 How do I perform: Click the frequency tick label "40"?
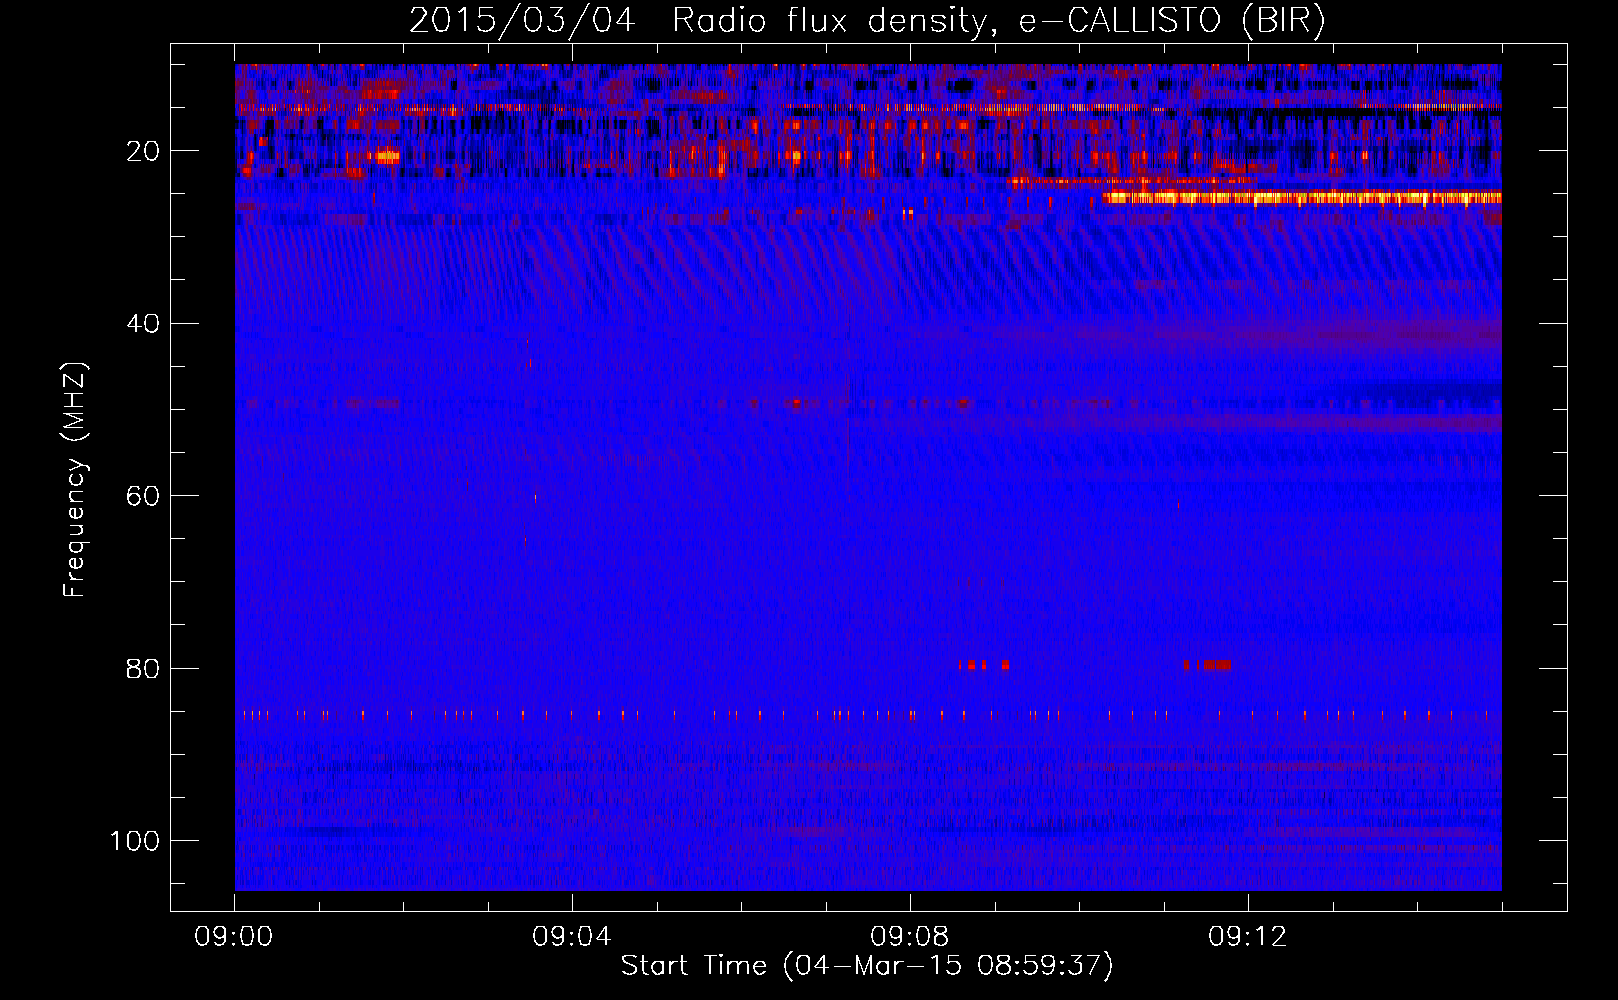(x=143, y=323)
